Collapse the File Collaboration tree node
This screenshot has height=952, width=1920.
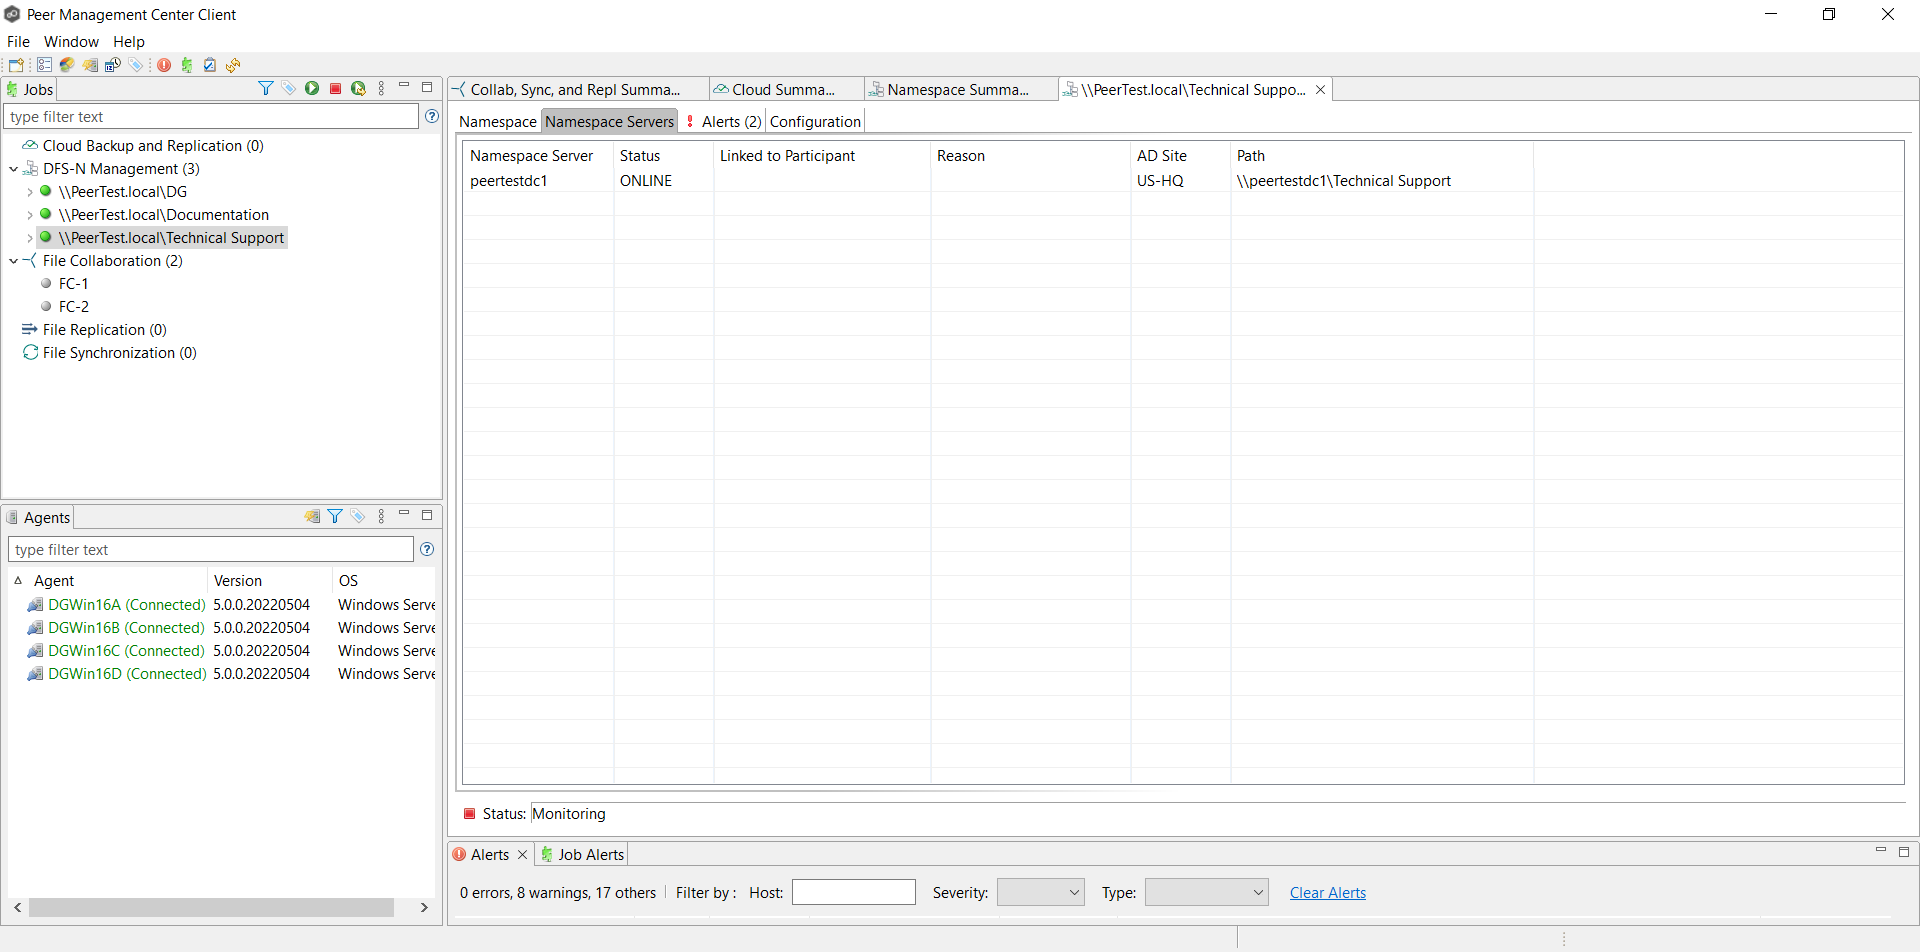tap(14, 261)
